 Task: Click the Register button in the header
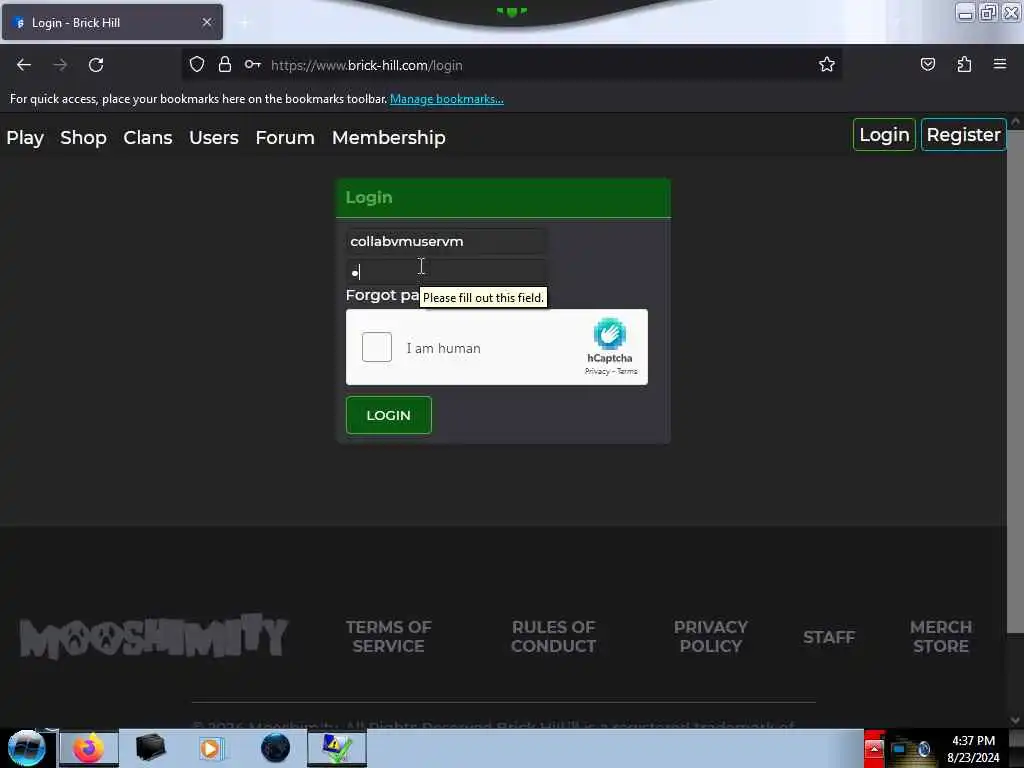click(x=963, y=135)
